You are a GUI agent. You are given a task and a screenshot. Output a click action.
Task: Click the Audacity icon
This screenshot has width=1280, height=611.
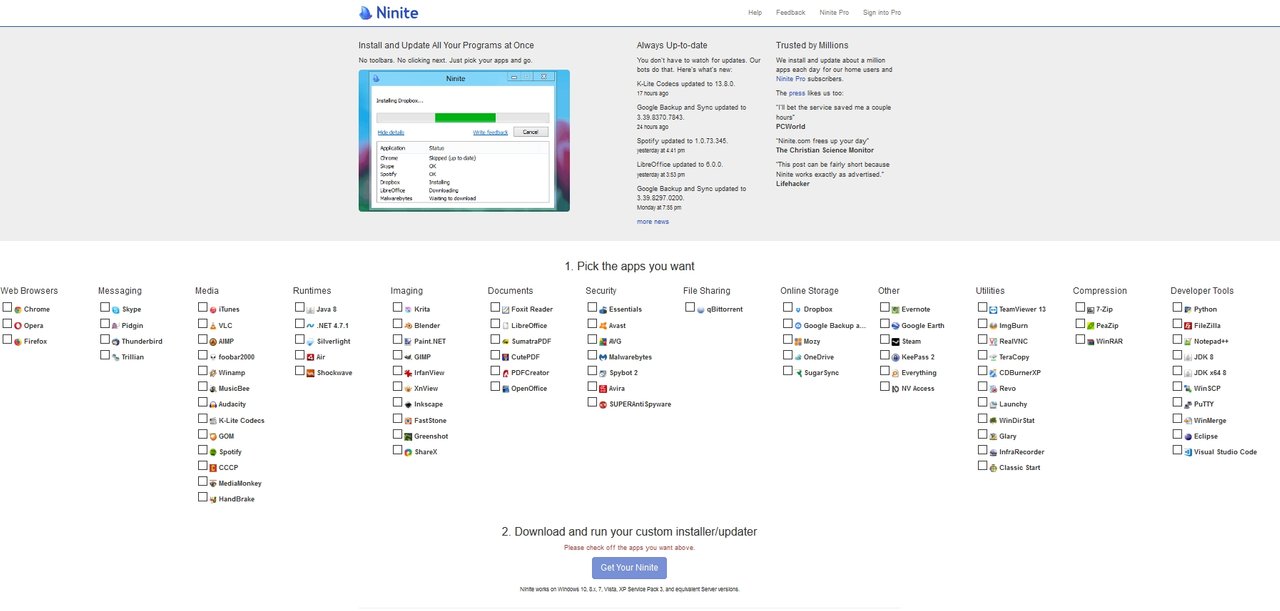pos(213,405)
